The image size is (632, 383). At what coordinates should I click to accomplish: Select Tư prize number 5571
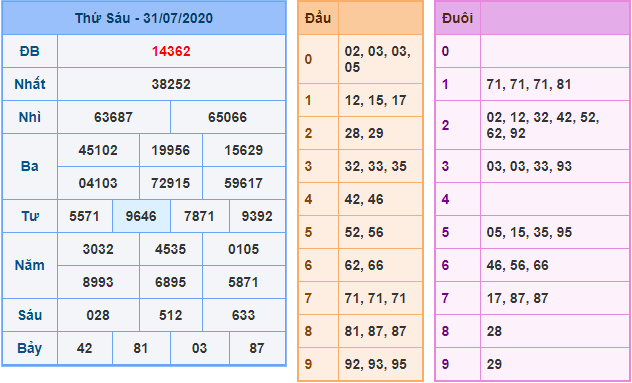pyautogui.click(x=84, y=216)
